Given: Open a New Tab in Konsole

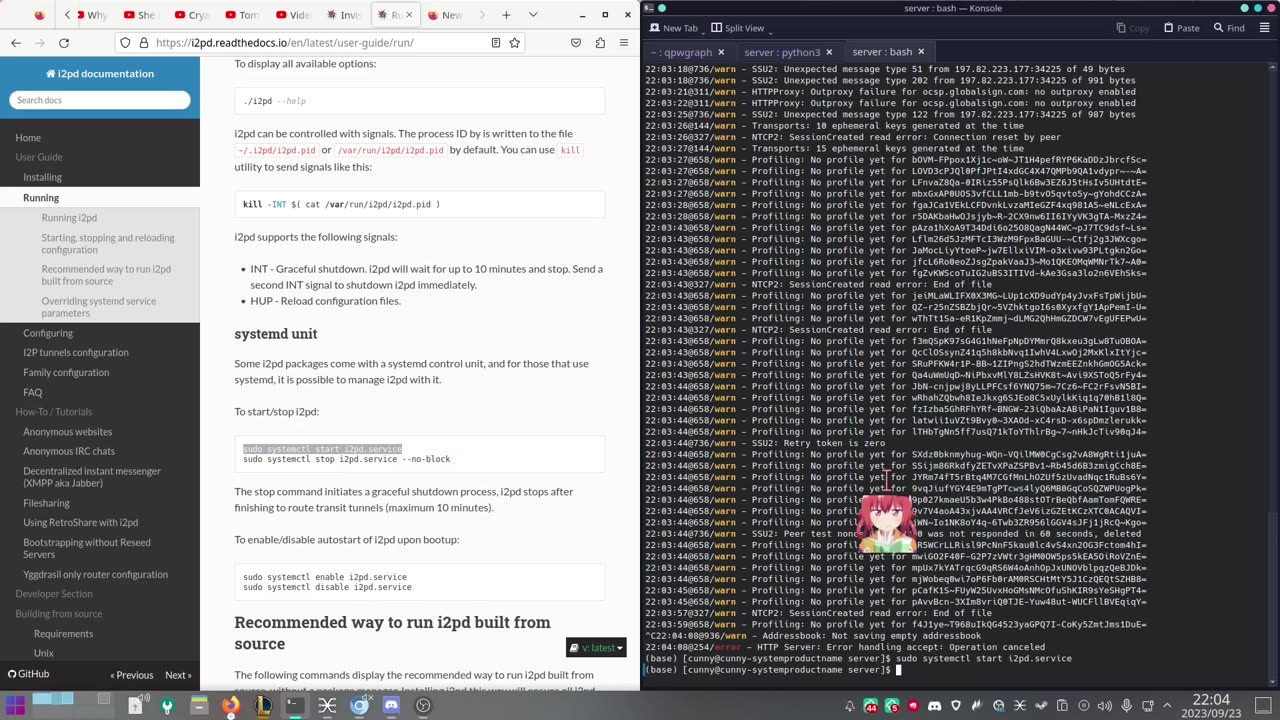Looking at the screenshot, I should (673, 28).
